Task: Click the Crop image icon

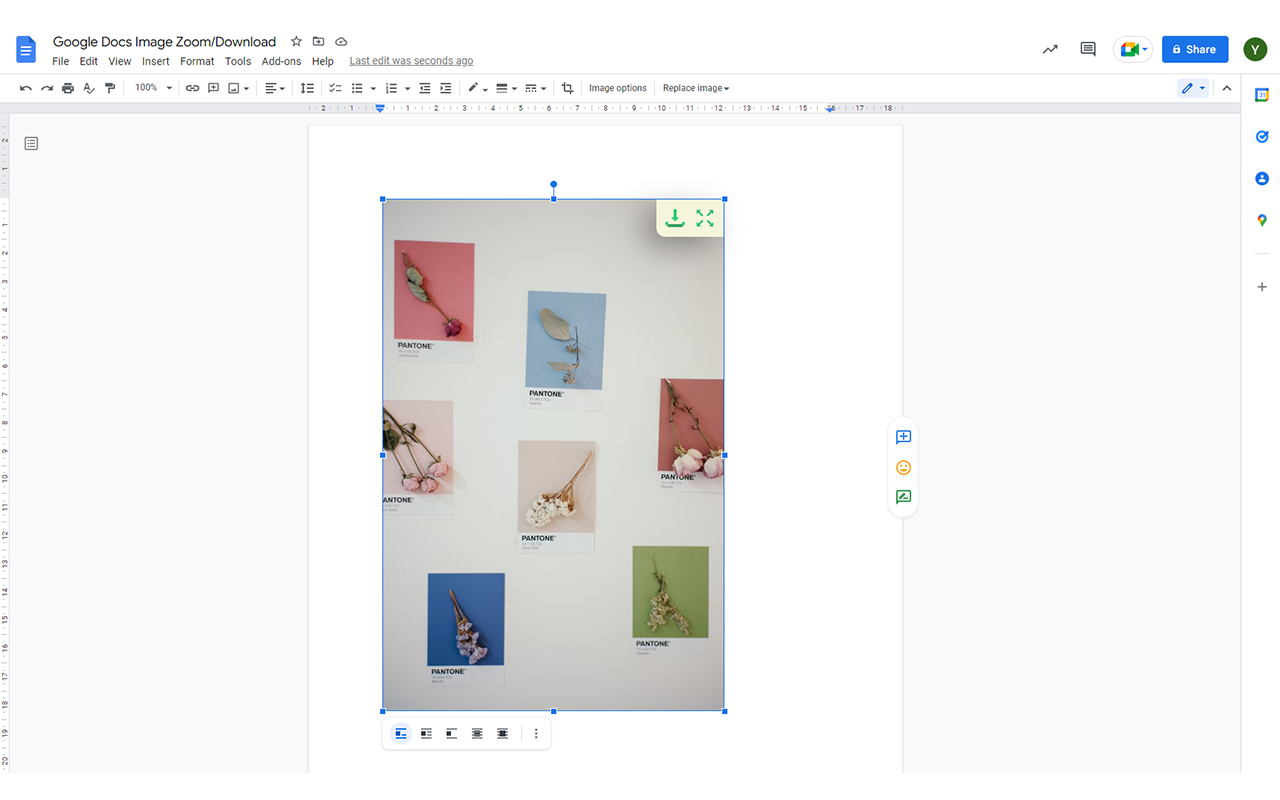Action: pyautogui.click(x=567, y=88)
